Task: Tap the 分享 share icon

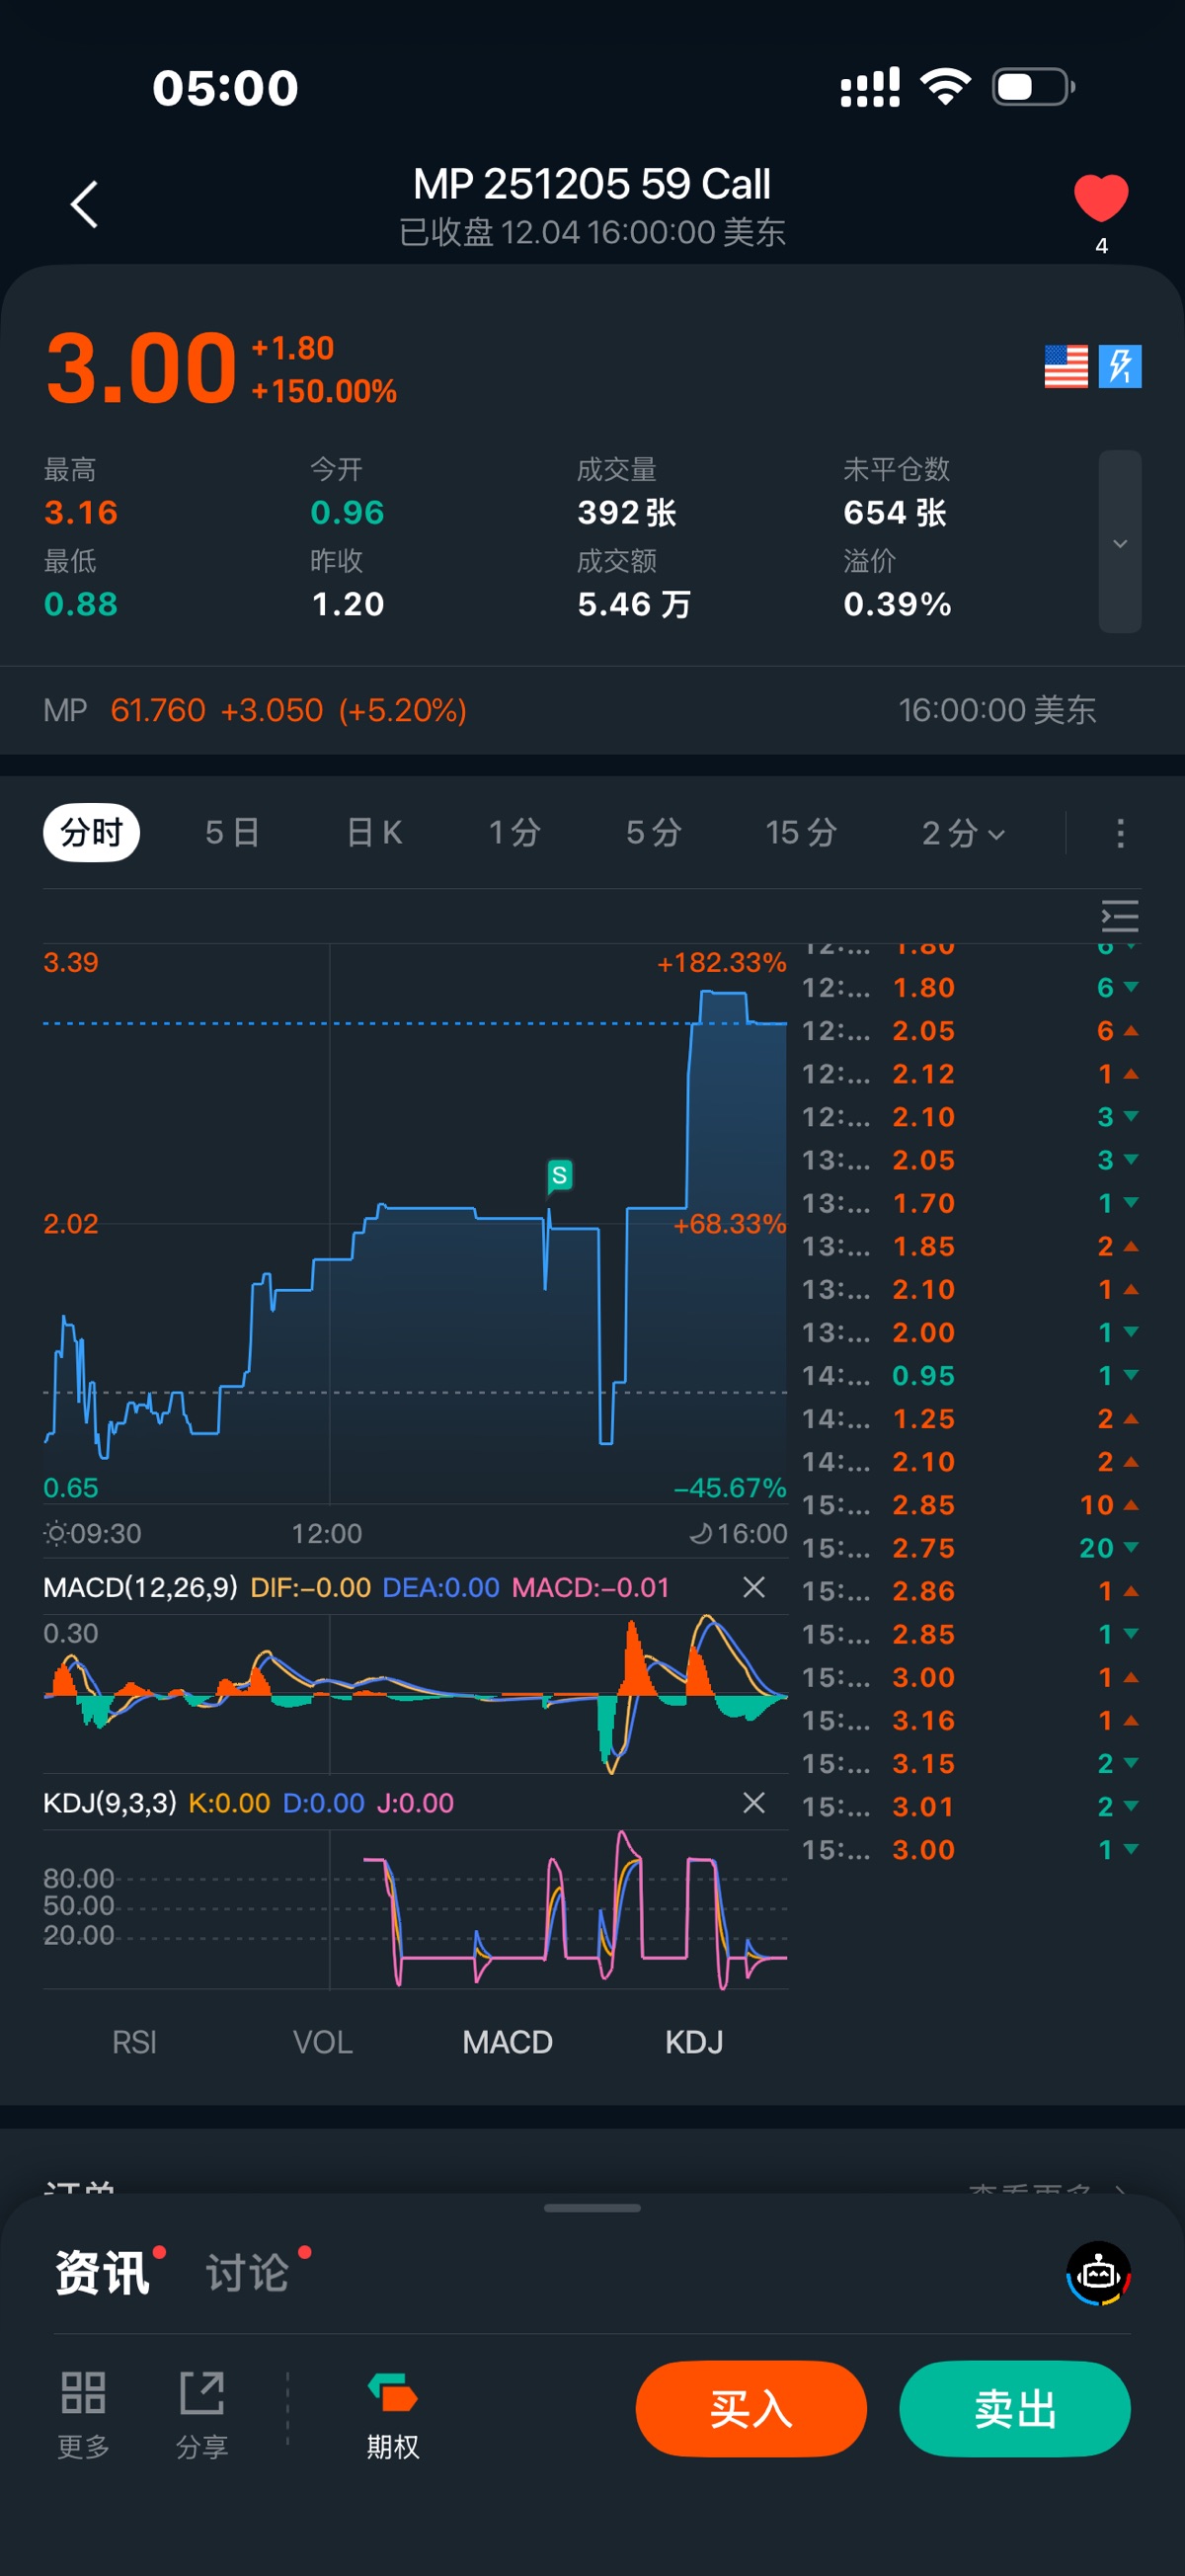Action: (x=202, y=2394)
